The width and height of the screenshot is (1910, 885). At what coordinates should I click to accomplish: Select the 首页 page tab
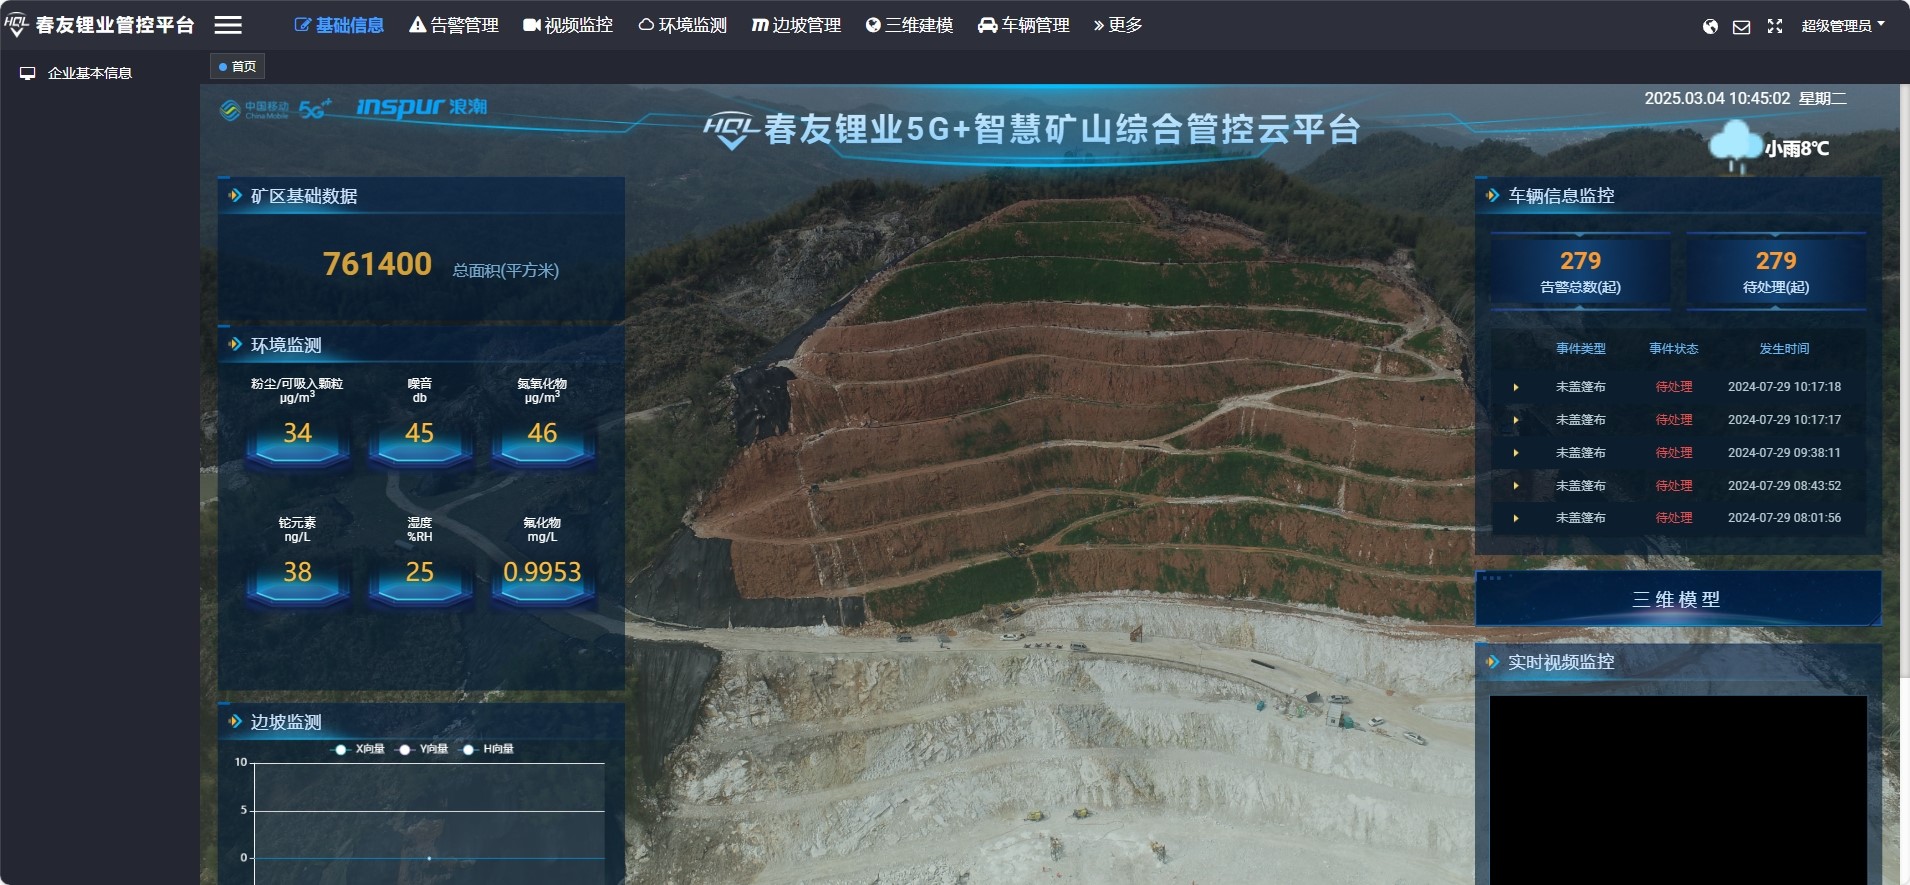pyautogui.click(x=238, y=67)
